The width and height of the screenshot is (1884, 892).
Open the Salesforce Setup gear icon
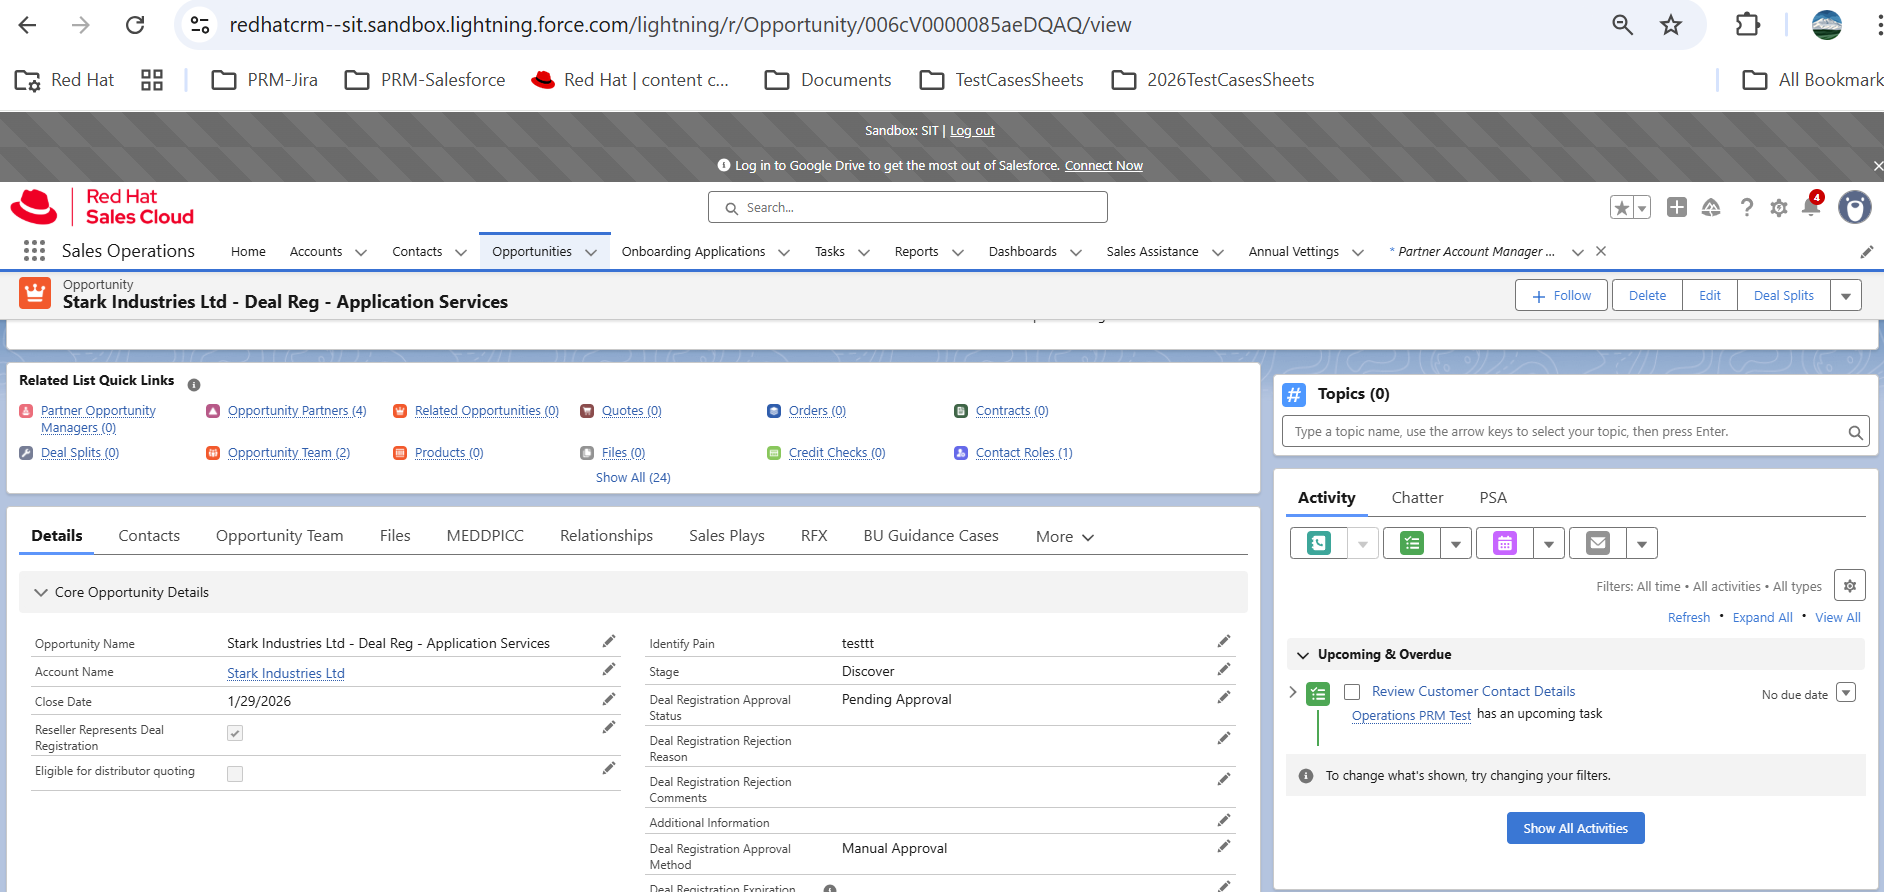(1778, 208)
